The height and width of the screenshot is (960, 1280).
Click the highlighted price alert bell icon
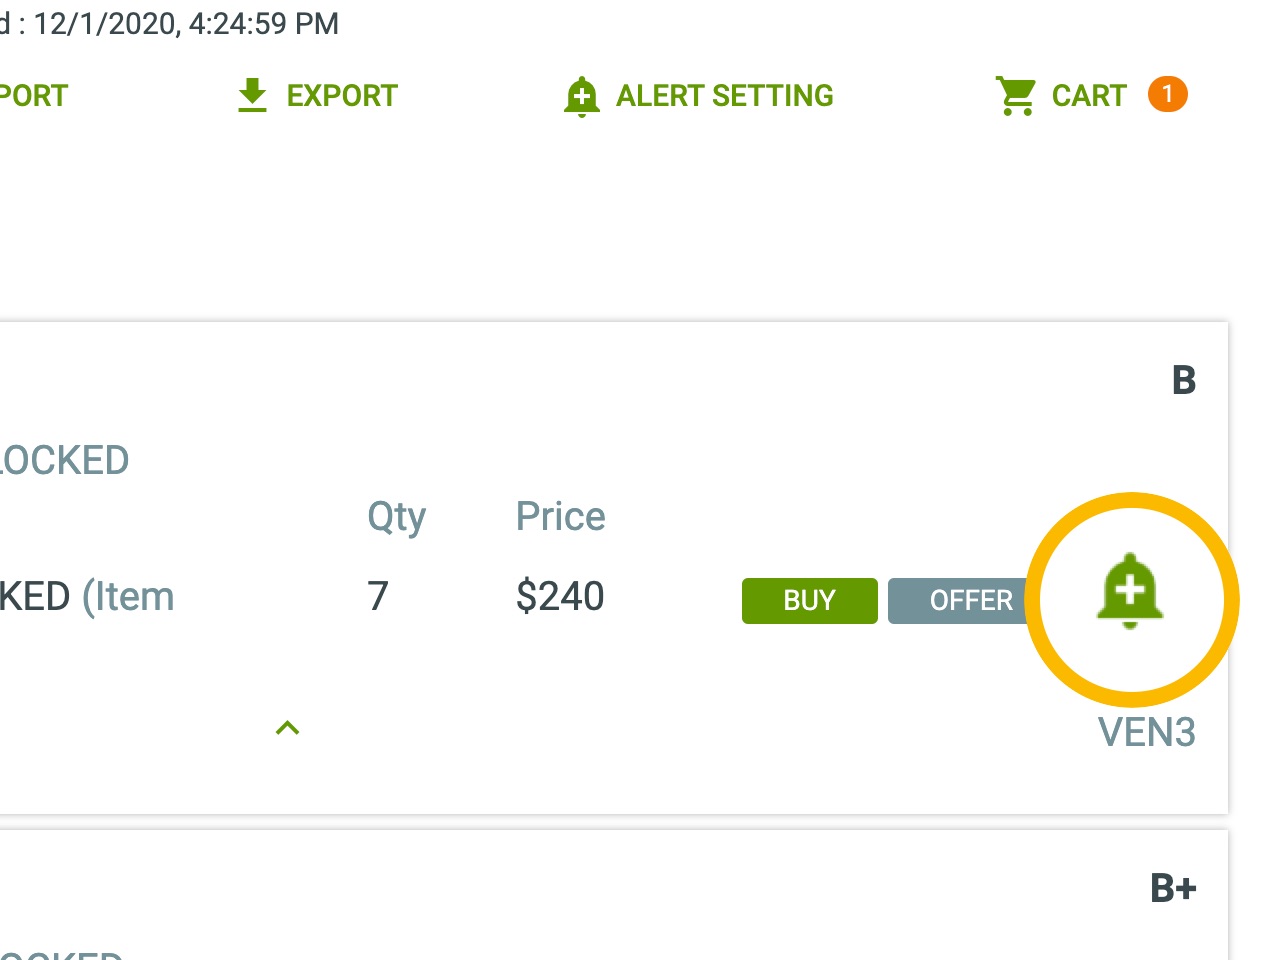[x=1130, y=595]
